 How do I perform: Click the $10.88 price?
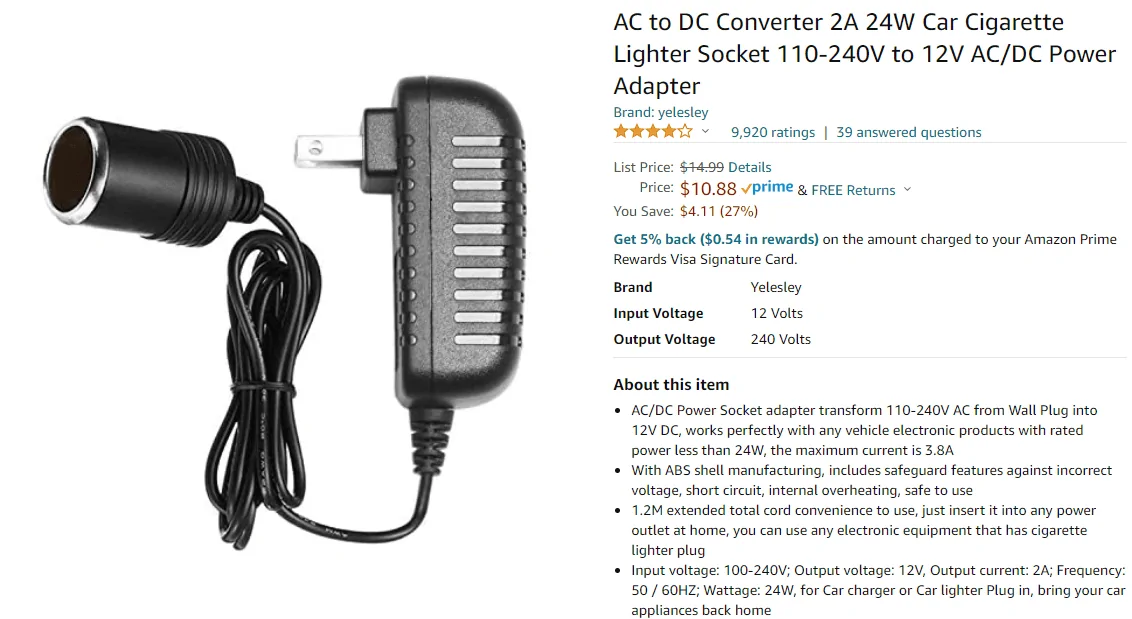click(708, 189)
